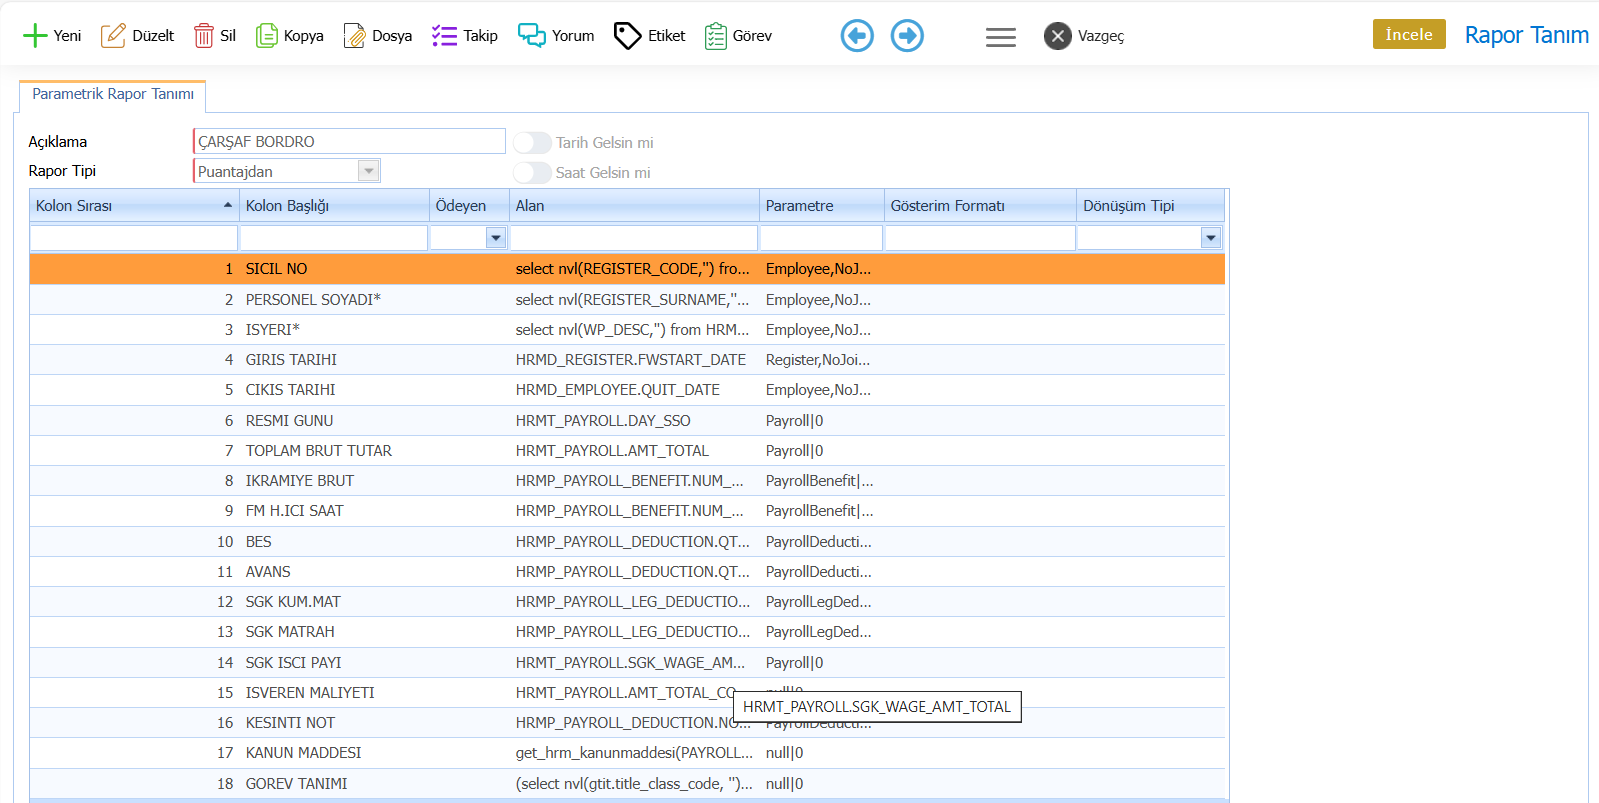The height and width of the screenshot is (803, 1599).
Task: Click the İncele button
Action: (1409, 34)
